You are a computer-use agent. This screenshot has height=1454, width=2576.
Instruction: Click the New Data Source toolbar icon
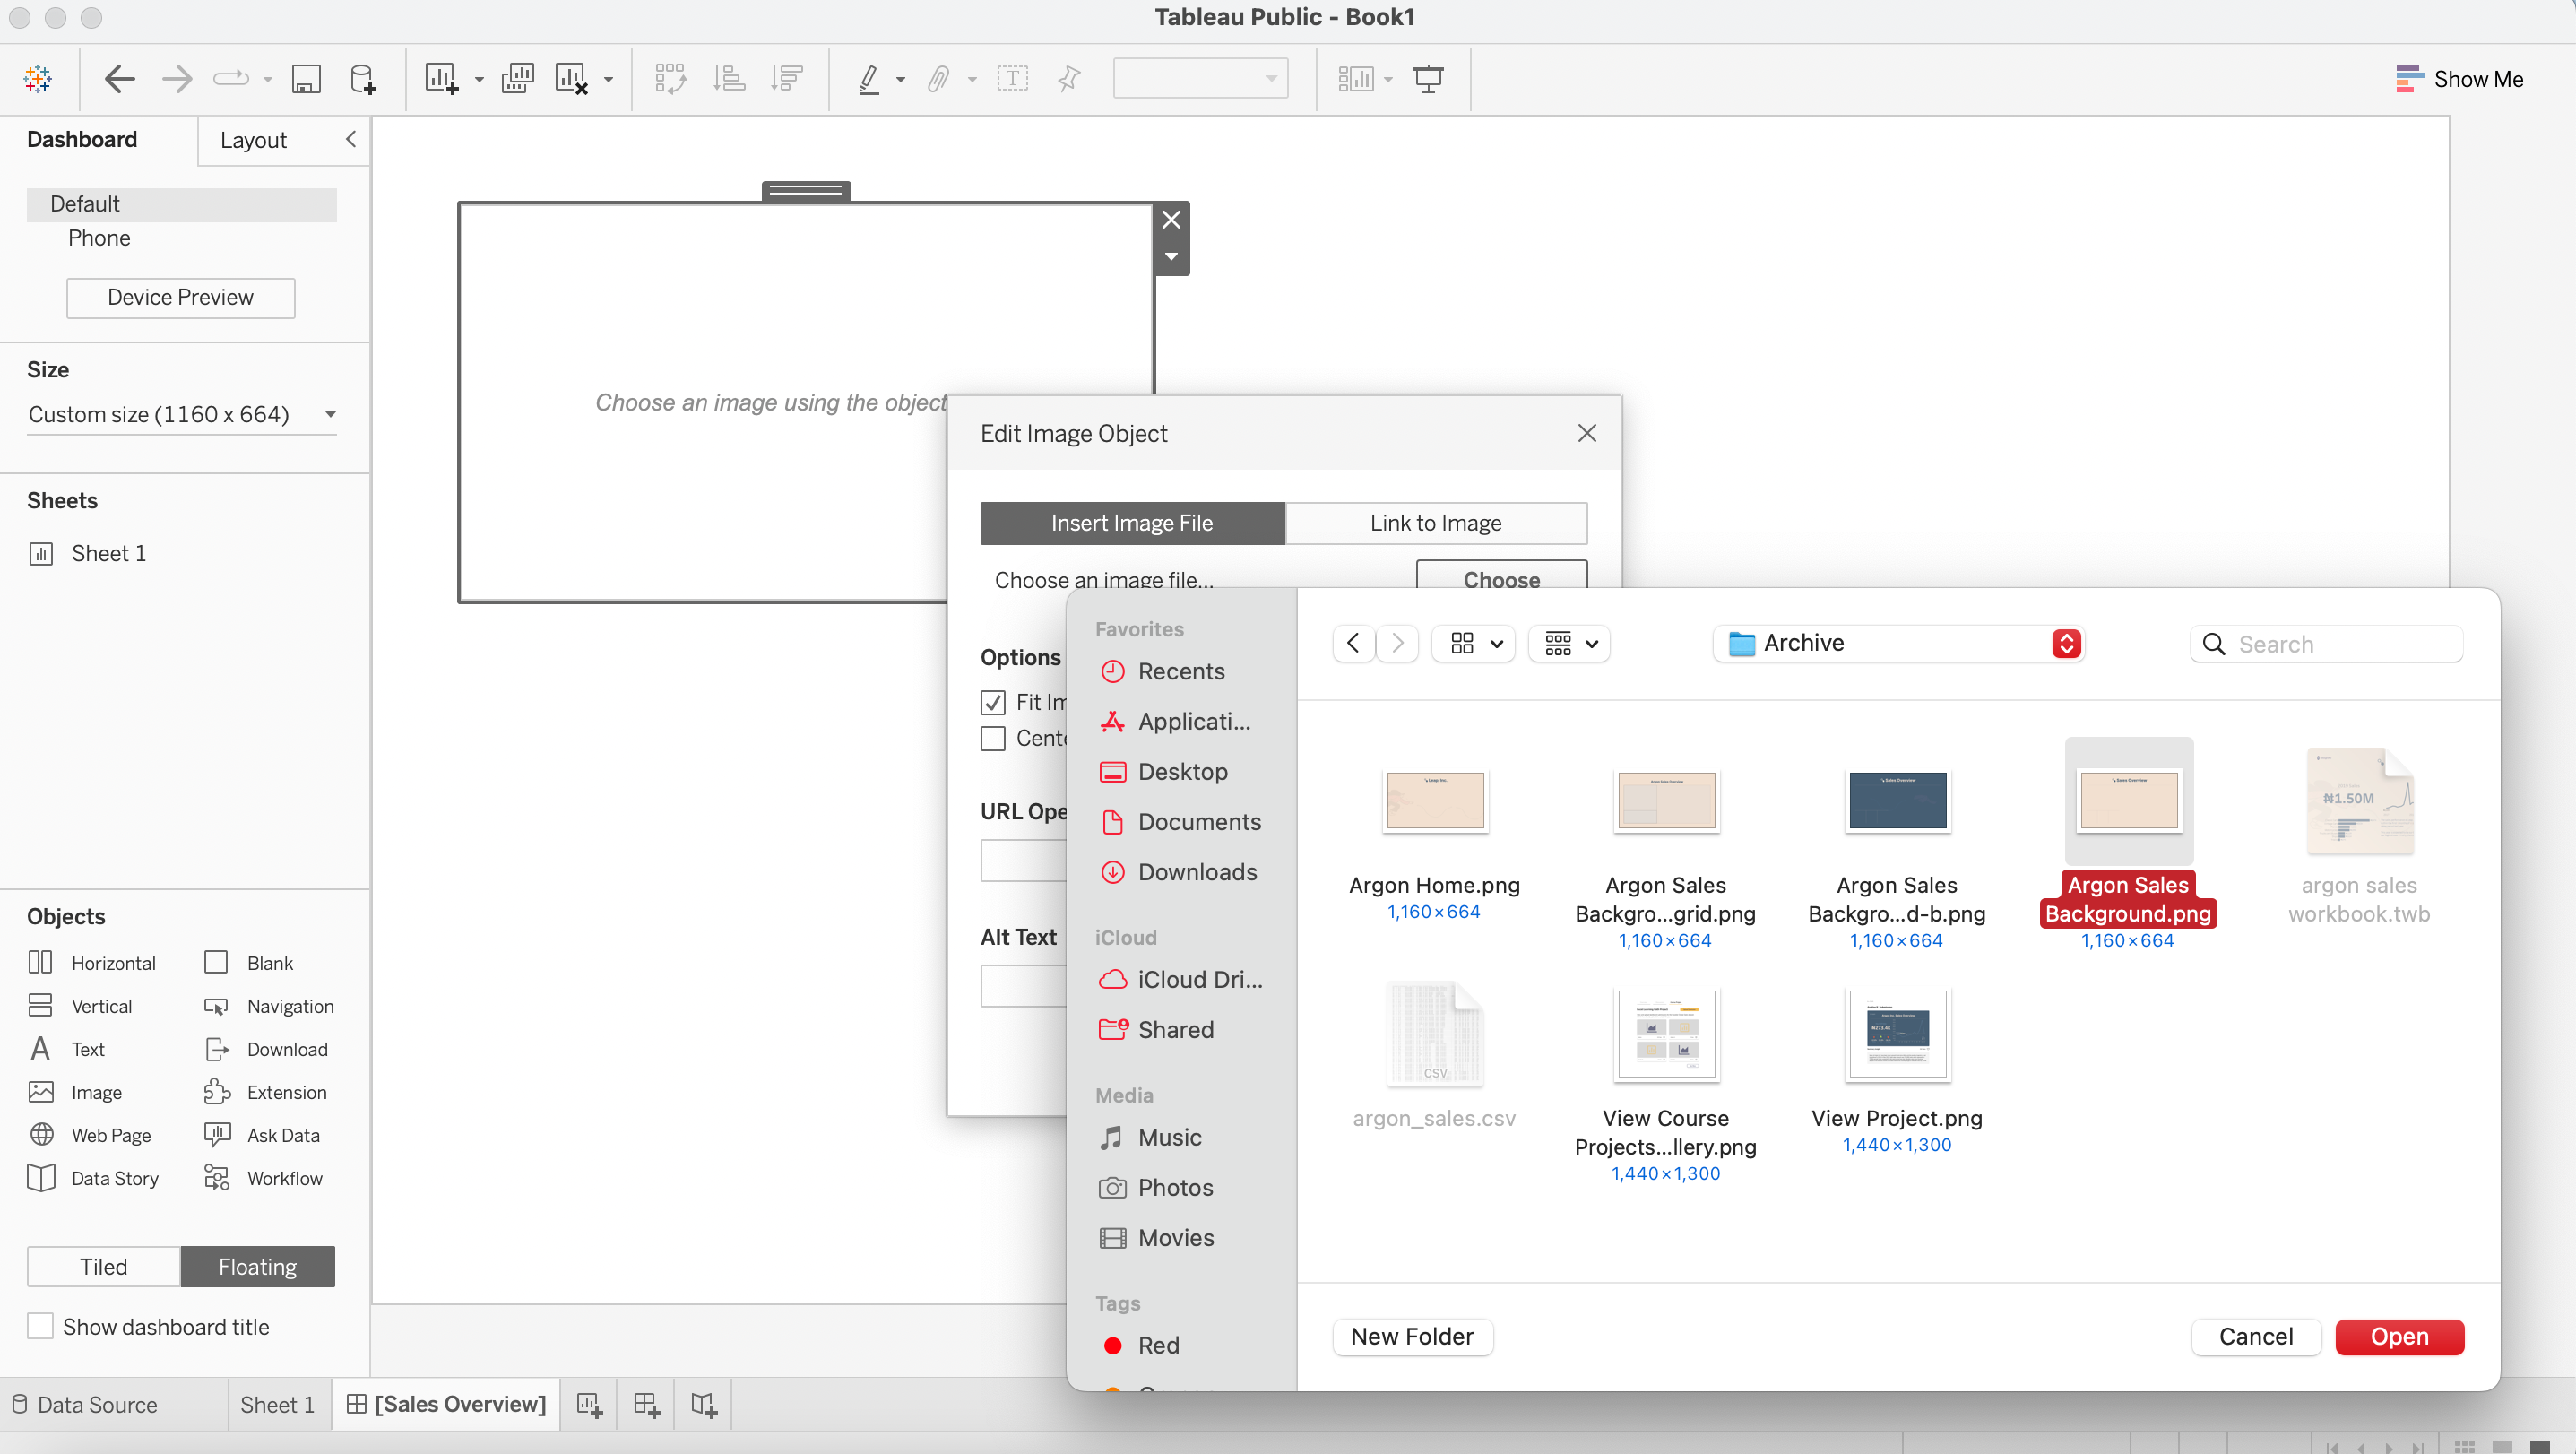(363, 79)
